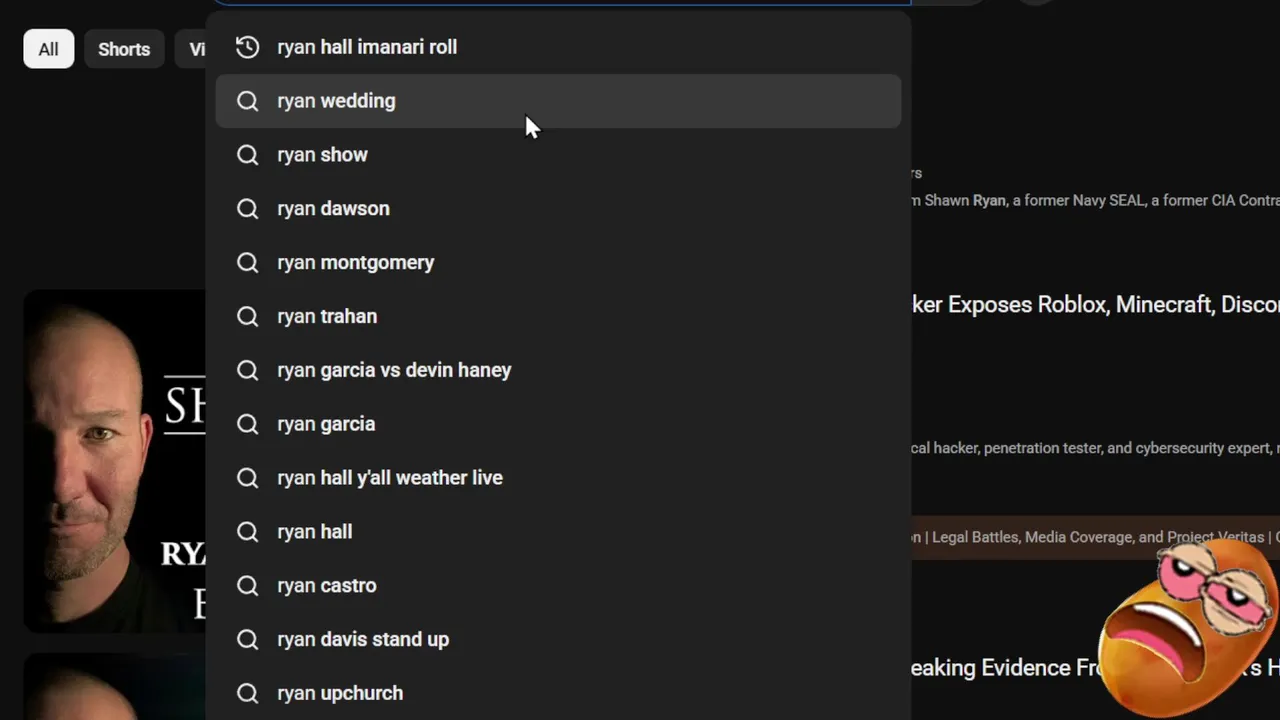Click the description mentioning 'Shawn Ryan, a former Navy SEAL'
Viewport: 1280px width, 720px height.
(1096, 201)
